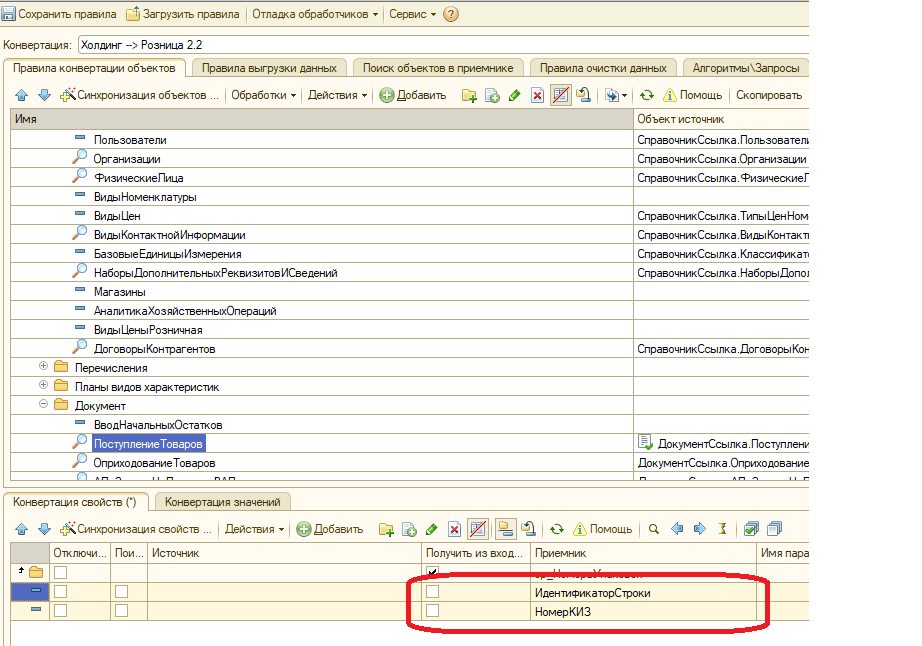Add object rule by copying in upper toolbar
Screen dimensions: 922x646
(x=492, y=95)
